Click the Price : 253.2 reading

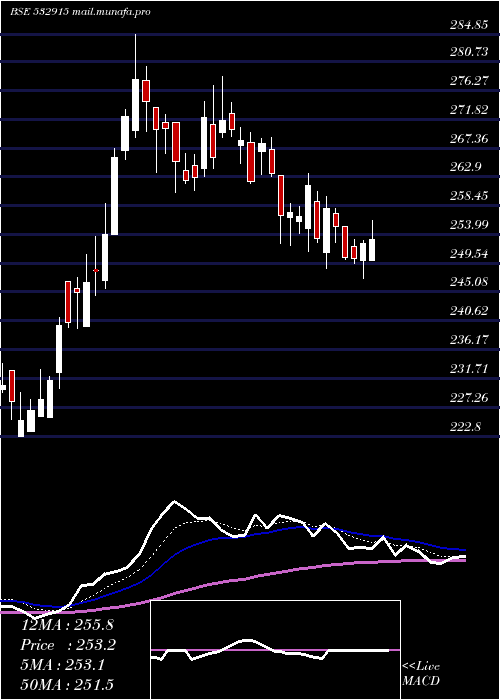point(68,645)
